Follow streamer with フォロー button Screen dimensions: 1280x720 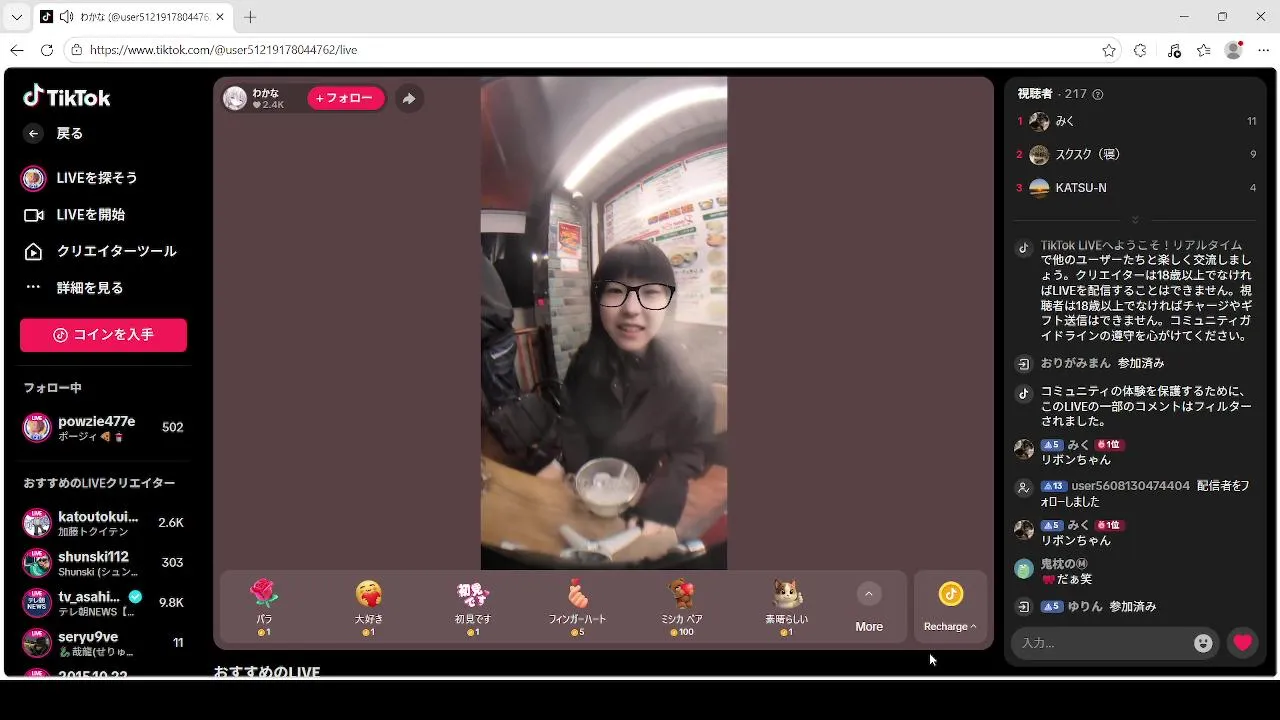point(346,98)
